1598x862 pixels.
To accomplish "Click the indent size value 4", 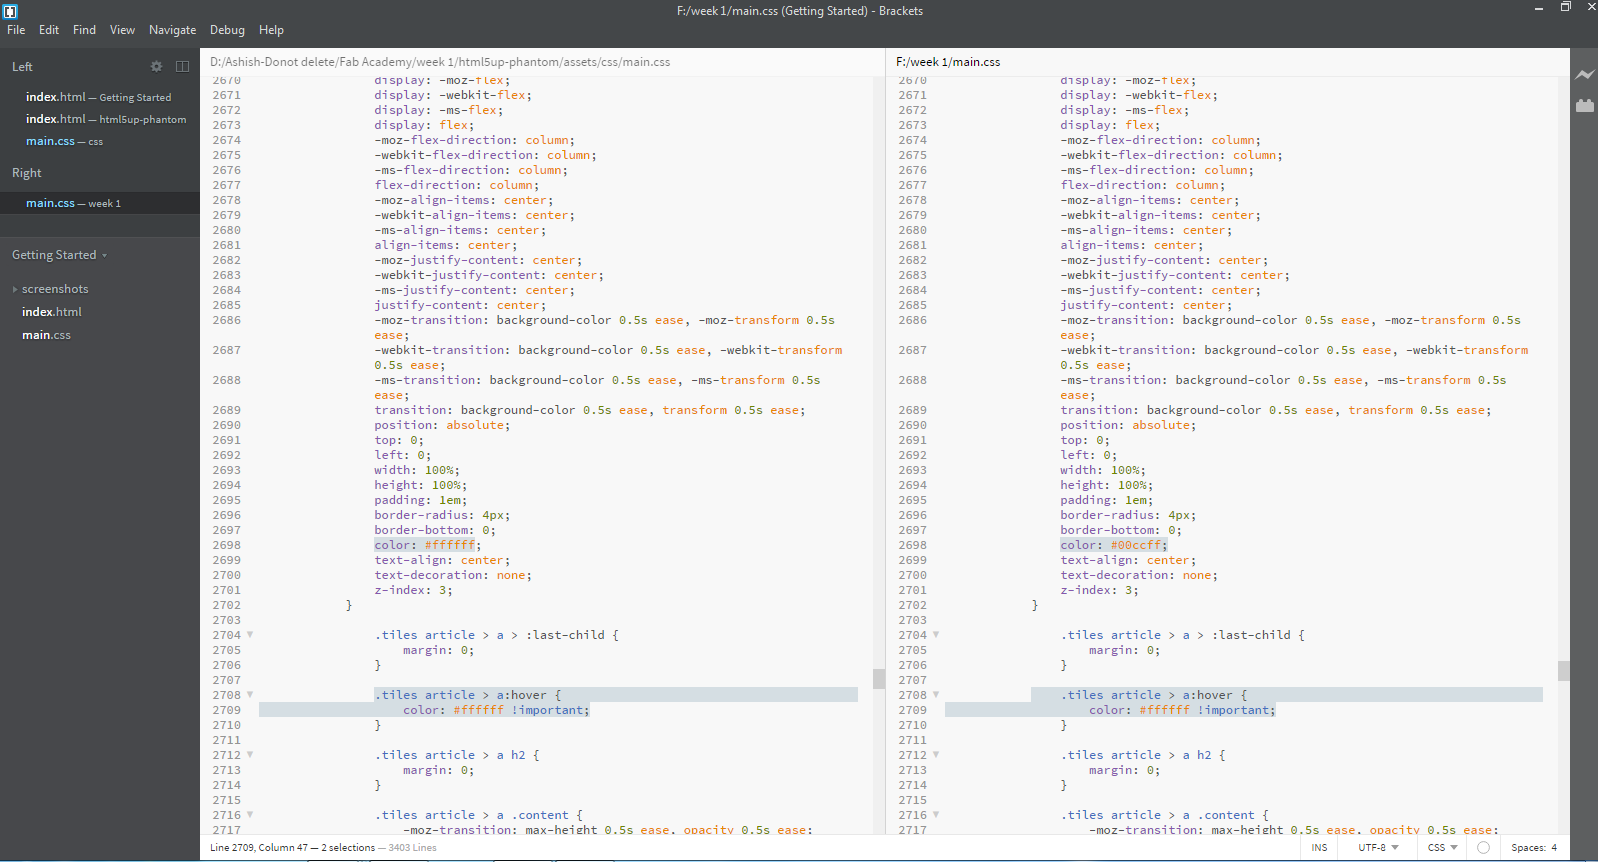I will [1554, 847].
